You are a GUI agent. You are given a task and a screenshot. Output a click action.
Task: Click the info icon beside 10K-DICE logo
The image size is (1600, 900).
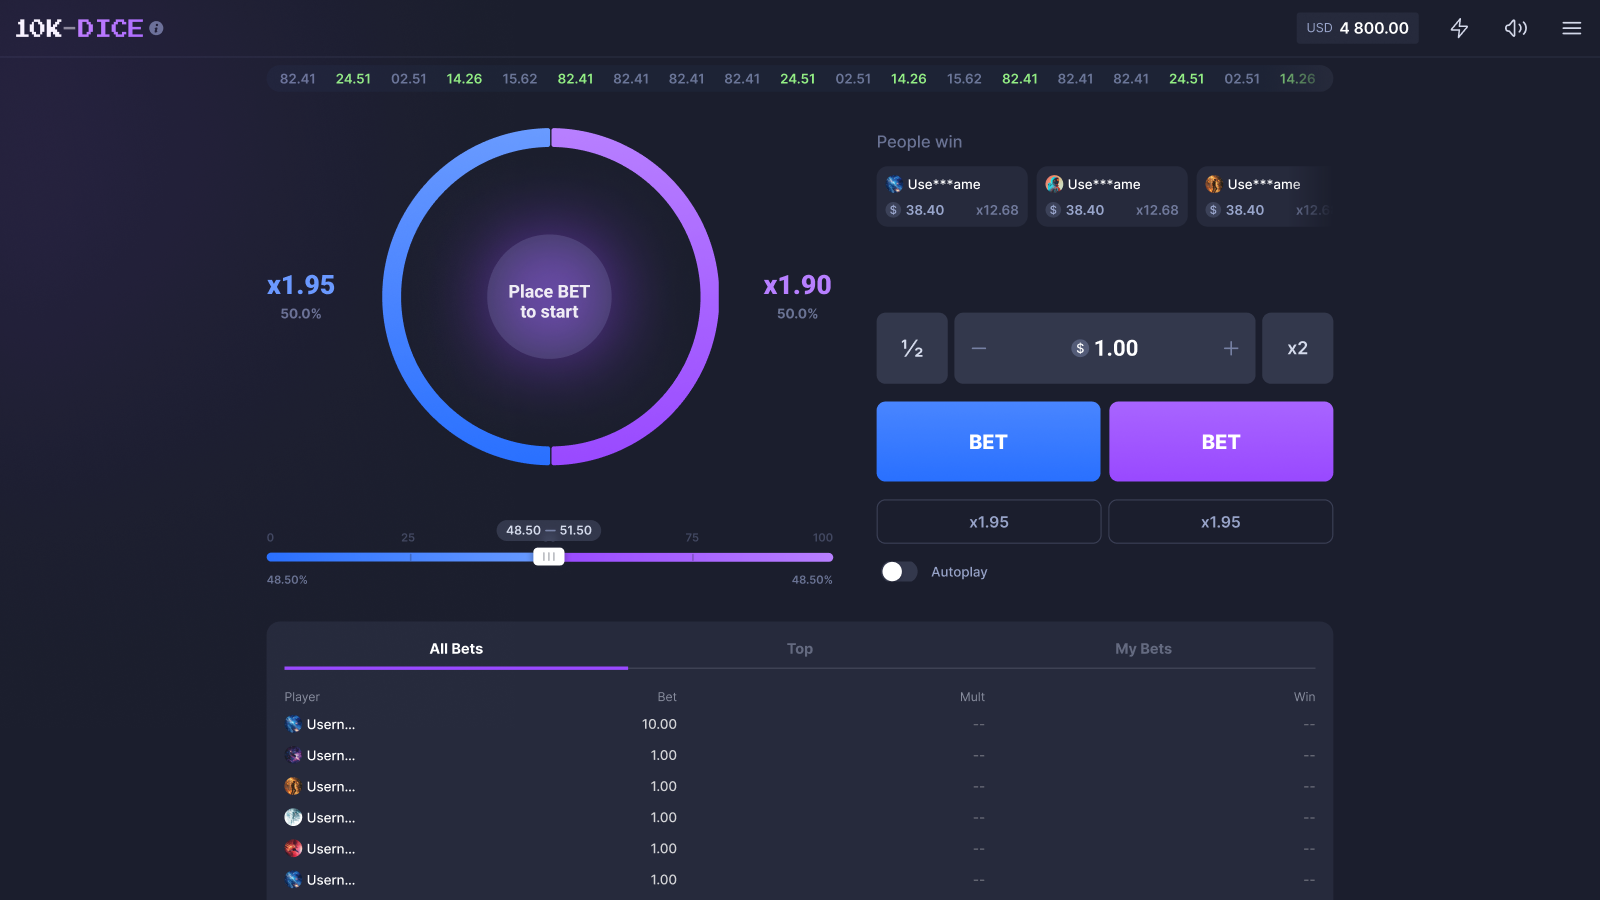(156, 28)
